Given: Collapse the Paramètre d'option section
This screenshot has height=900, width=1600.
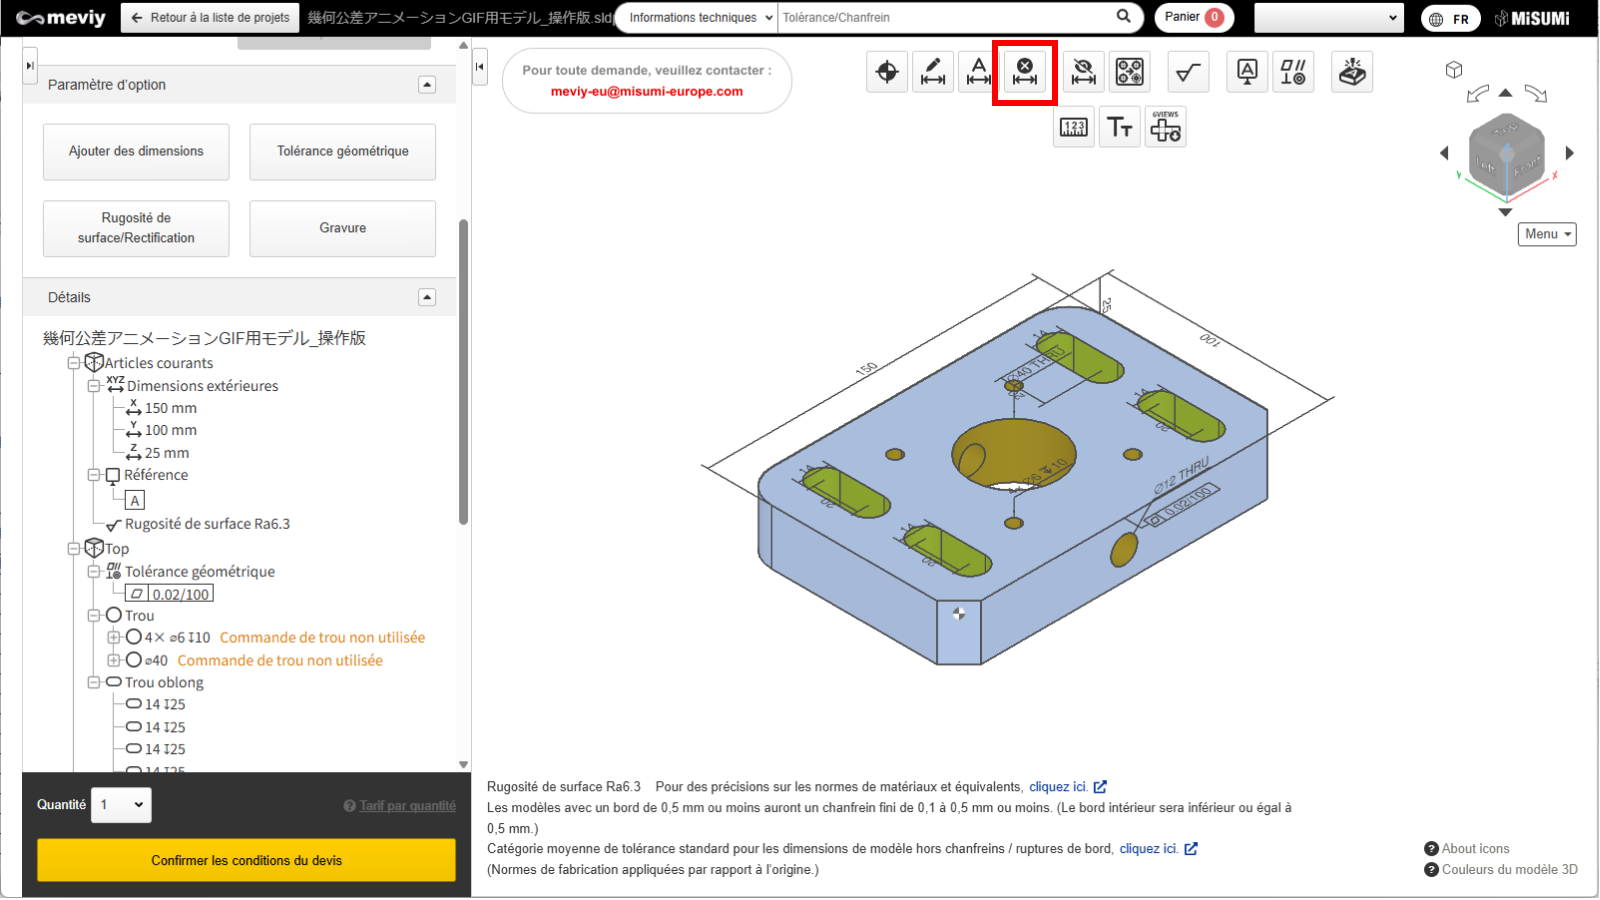Looking at the screenshot, I should (x=427, y=85).
